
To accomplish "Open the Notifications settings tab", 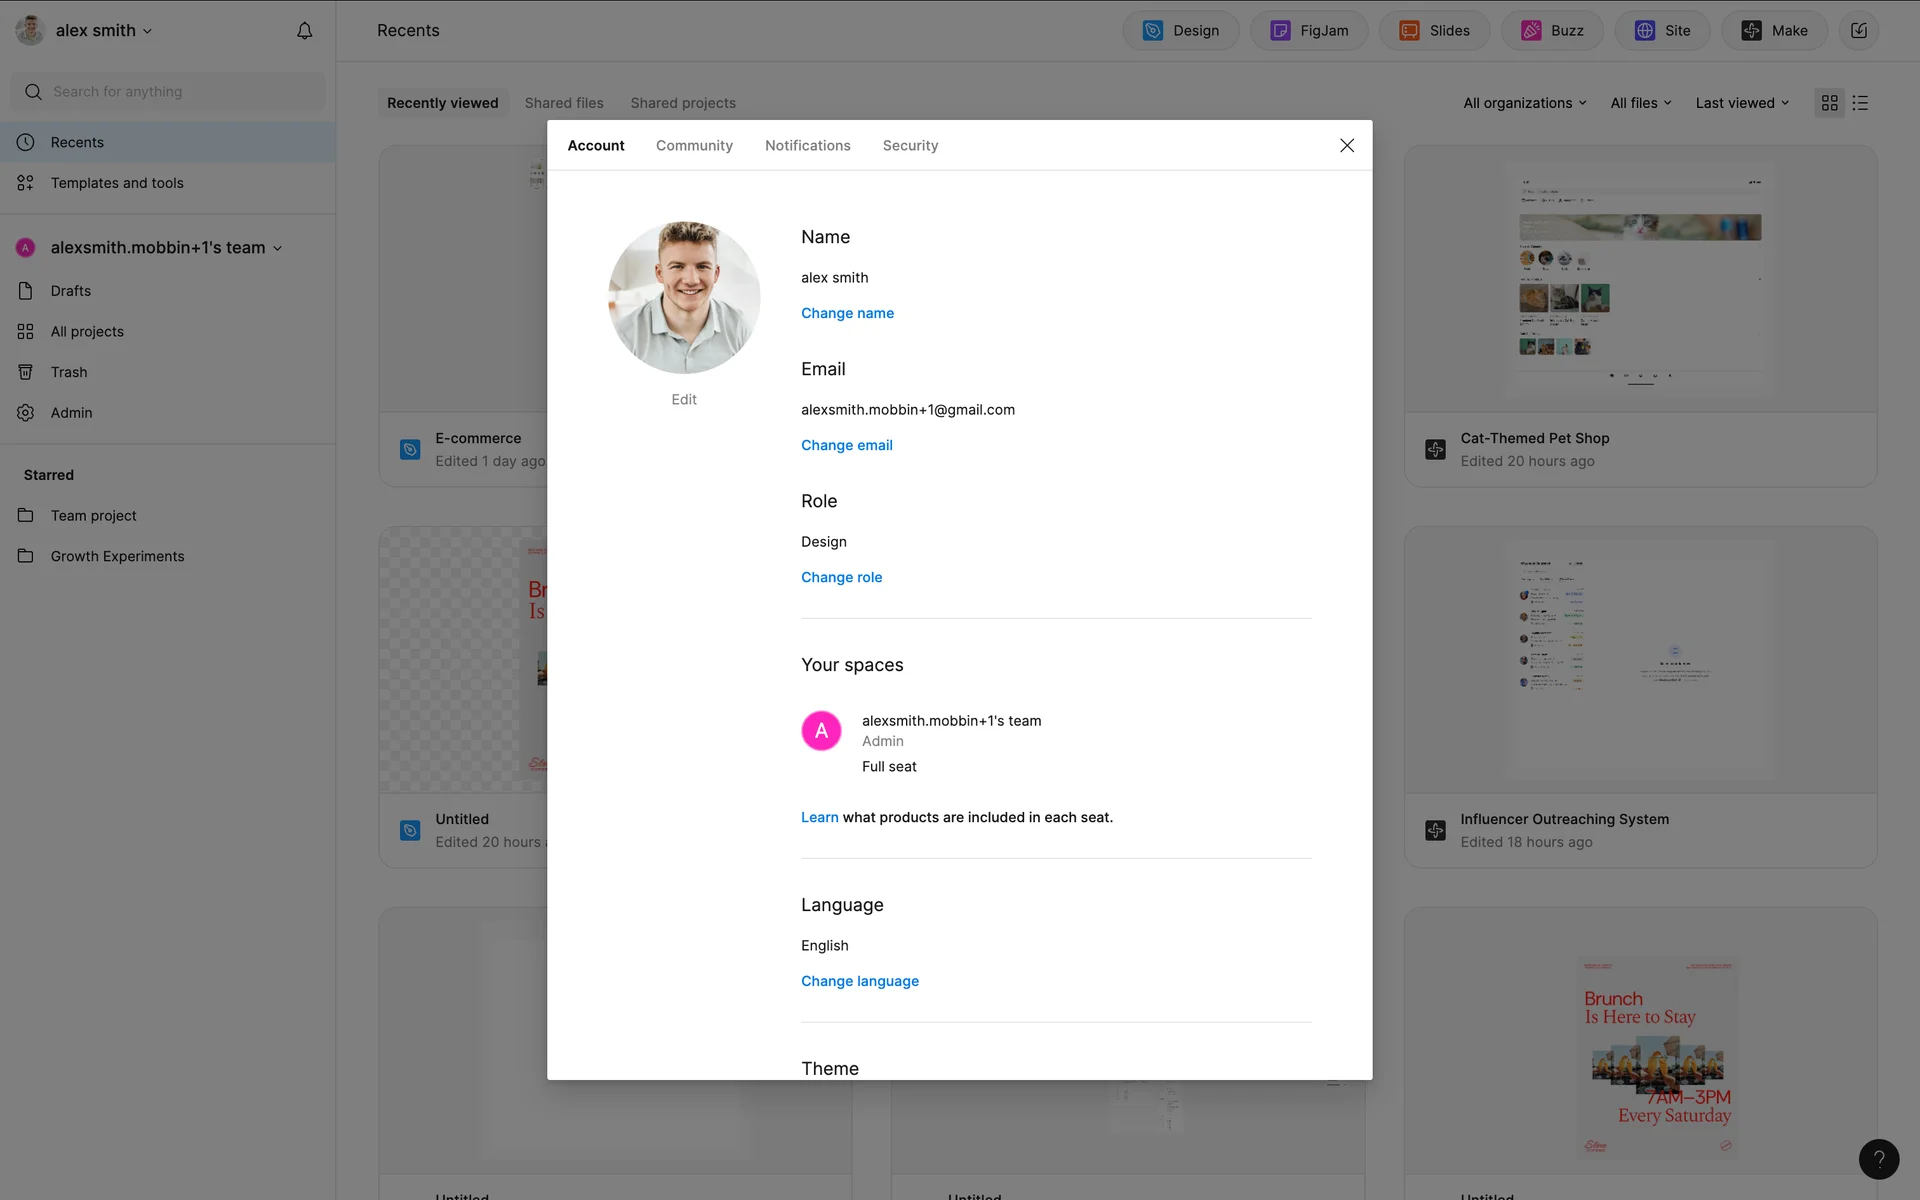I will pyautogui.click(x=807, y=146).
